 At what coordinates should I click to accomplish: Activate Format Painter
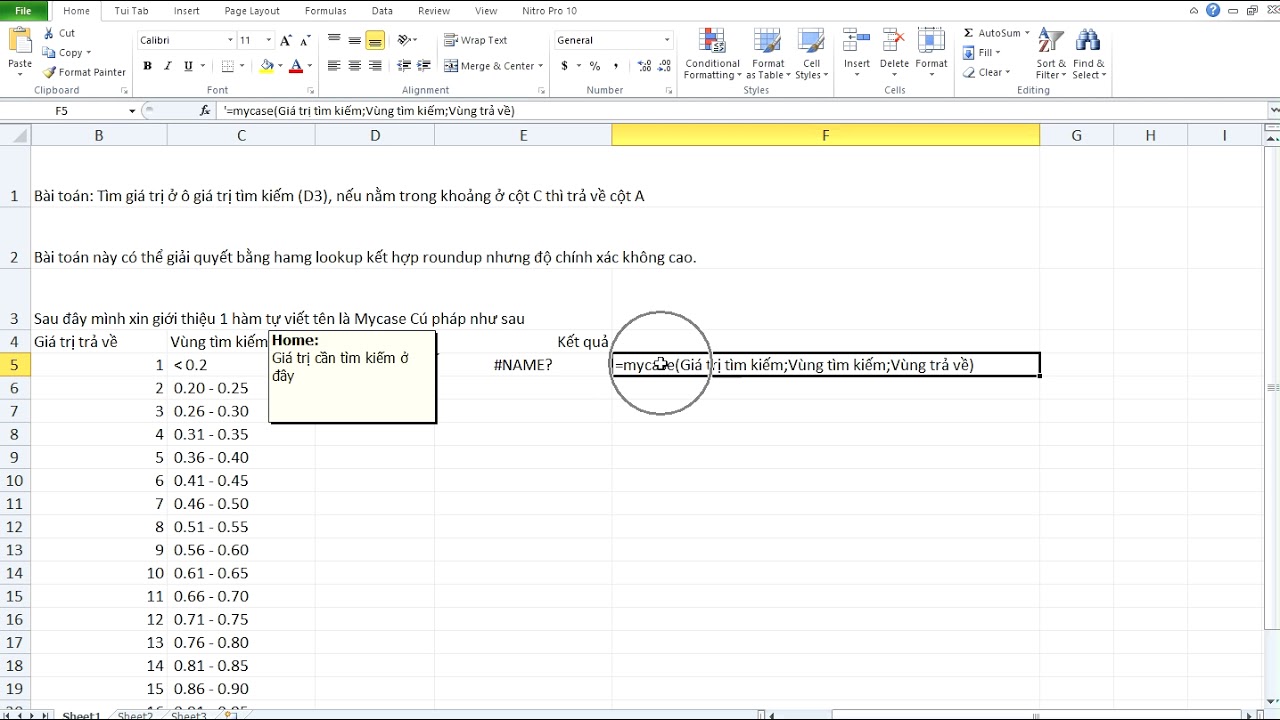tap(84, 72)
